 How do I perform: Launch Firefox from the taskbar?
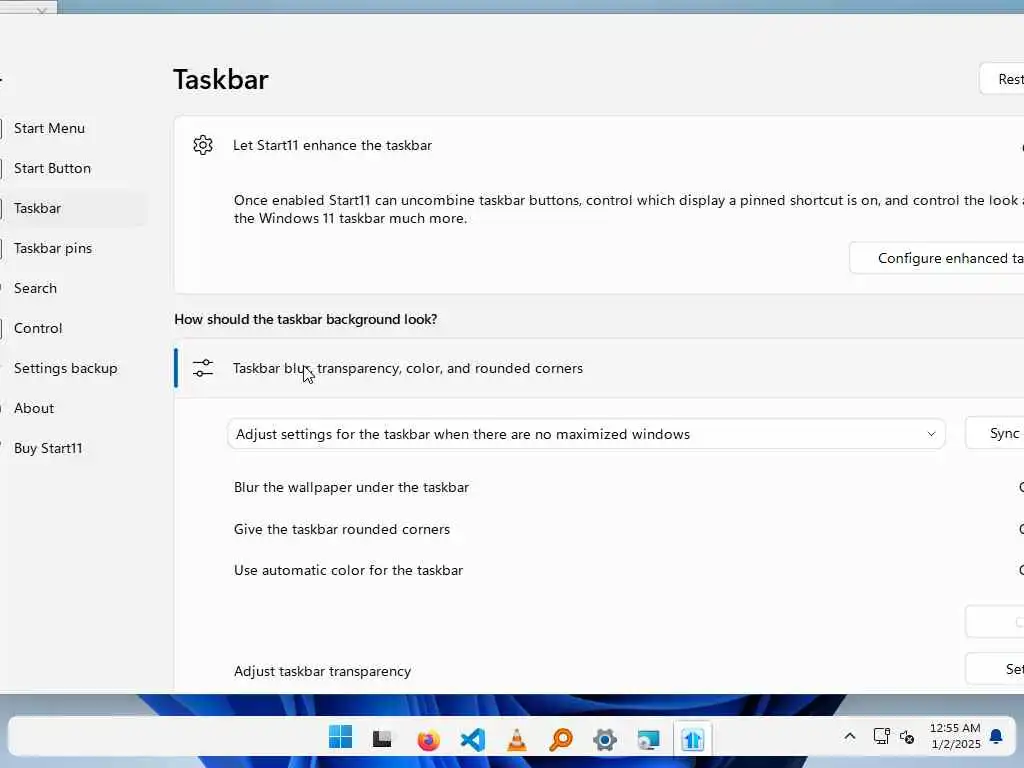click(x=428, y=740)
